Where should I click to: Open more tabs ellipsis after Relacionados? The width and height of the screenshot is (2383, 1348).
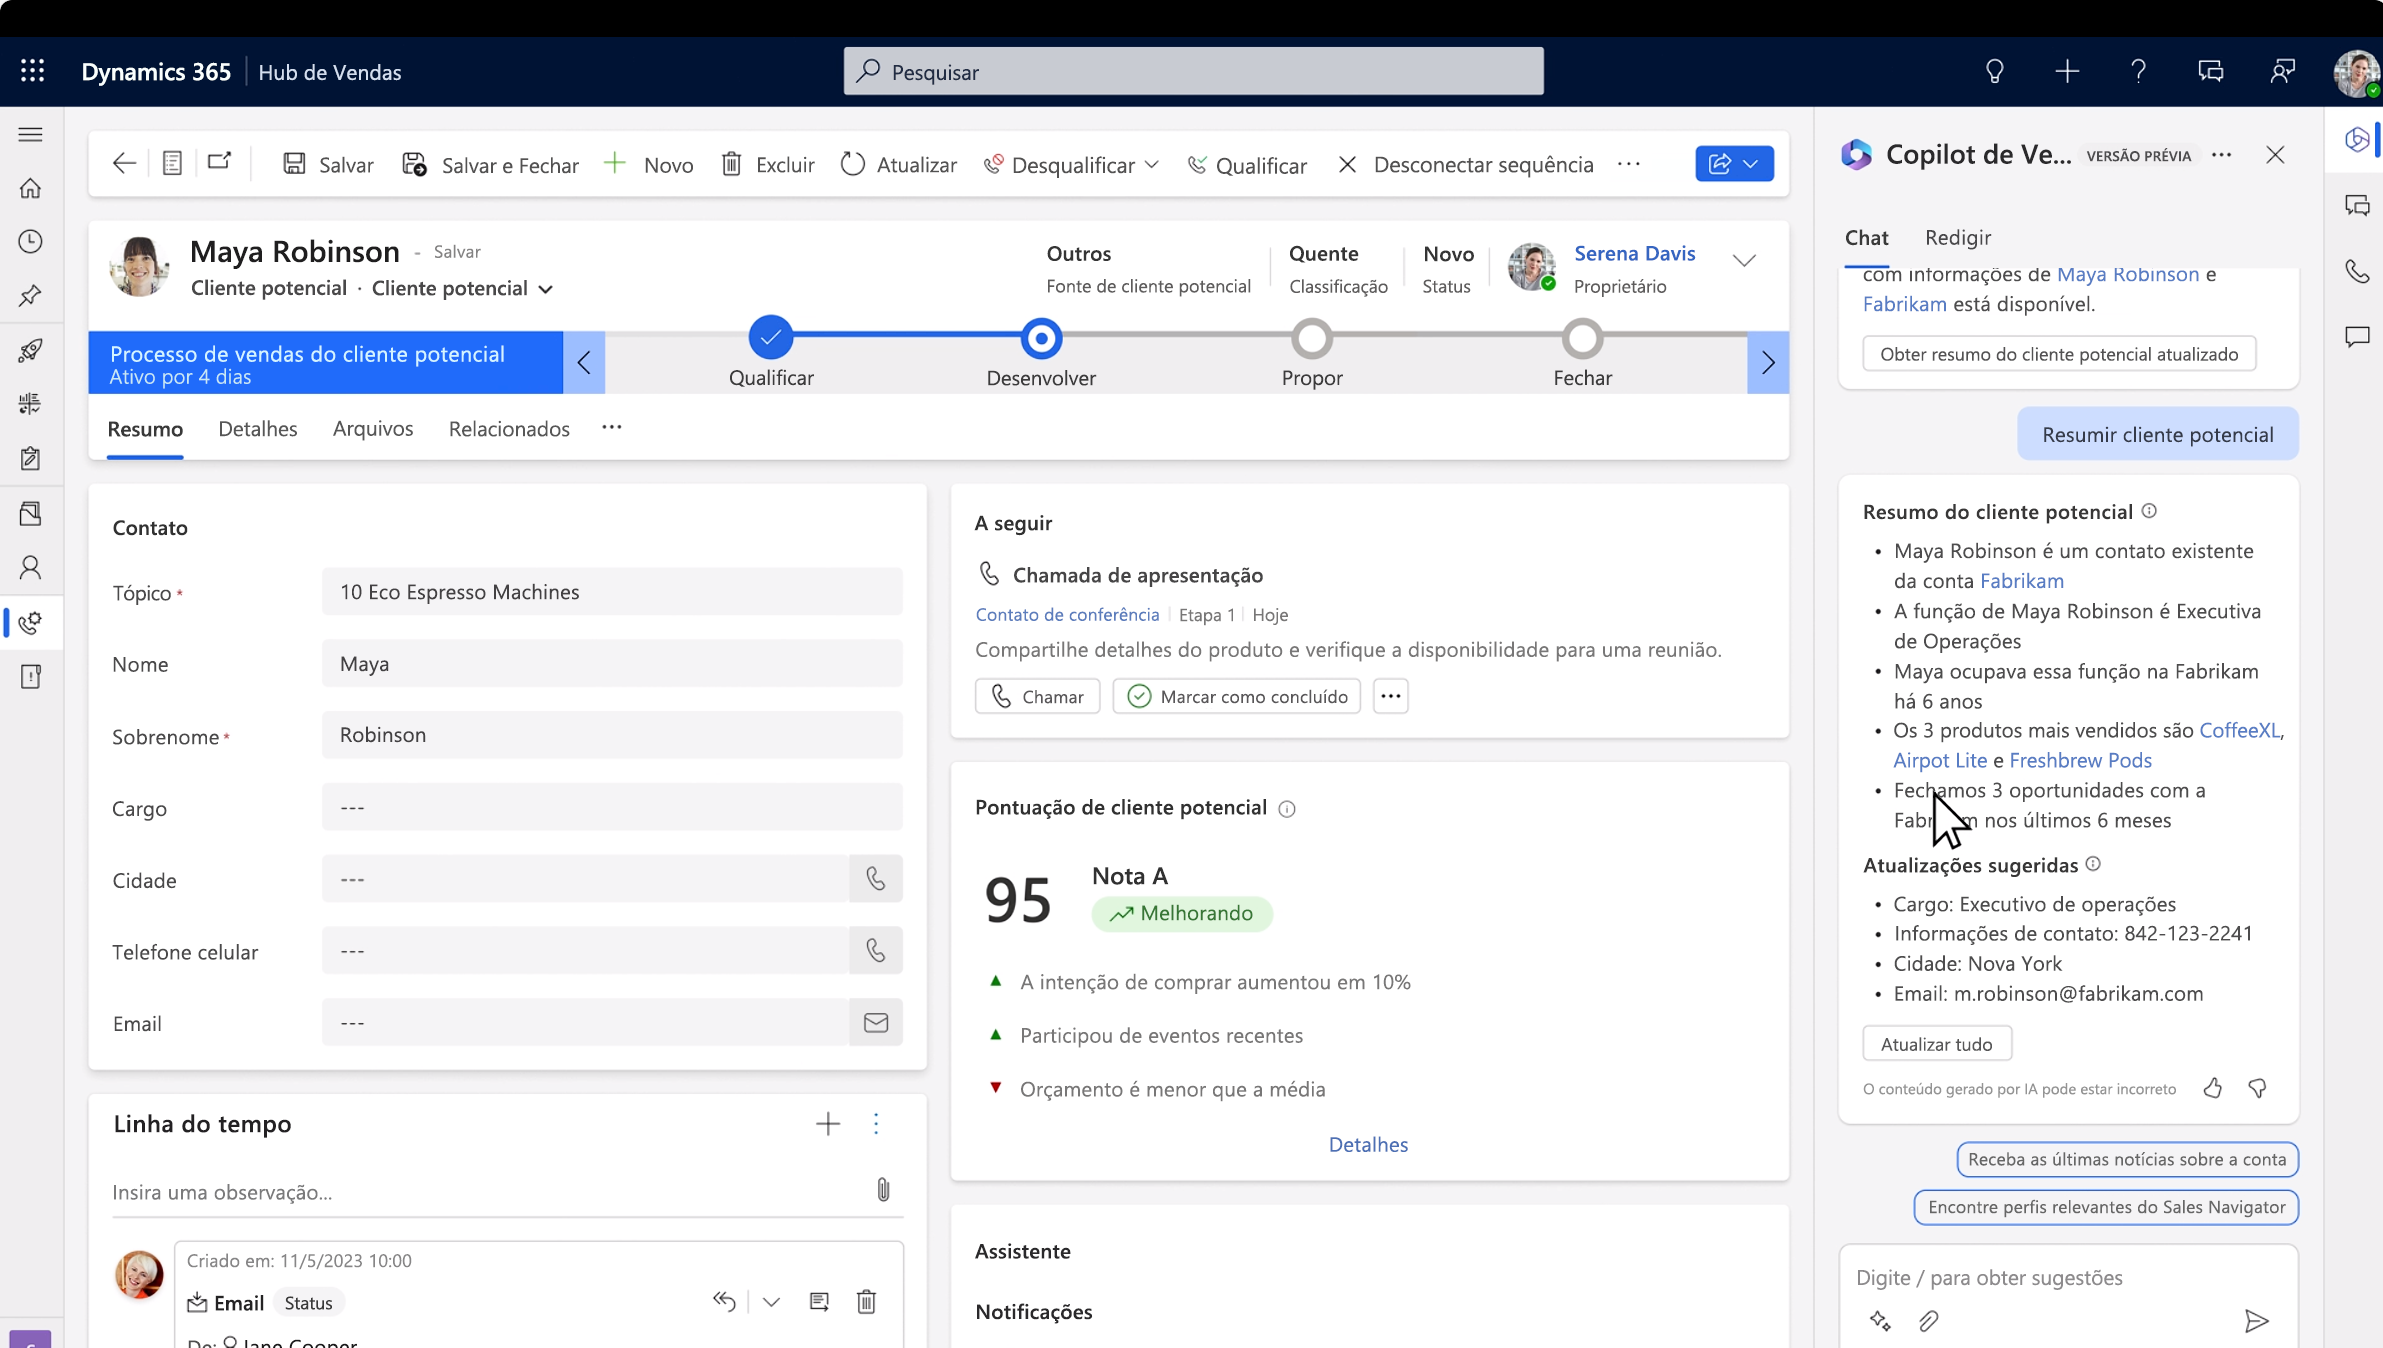[612, 428]
